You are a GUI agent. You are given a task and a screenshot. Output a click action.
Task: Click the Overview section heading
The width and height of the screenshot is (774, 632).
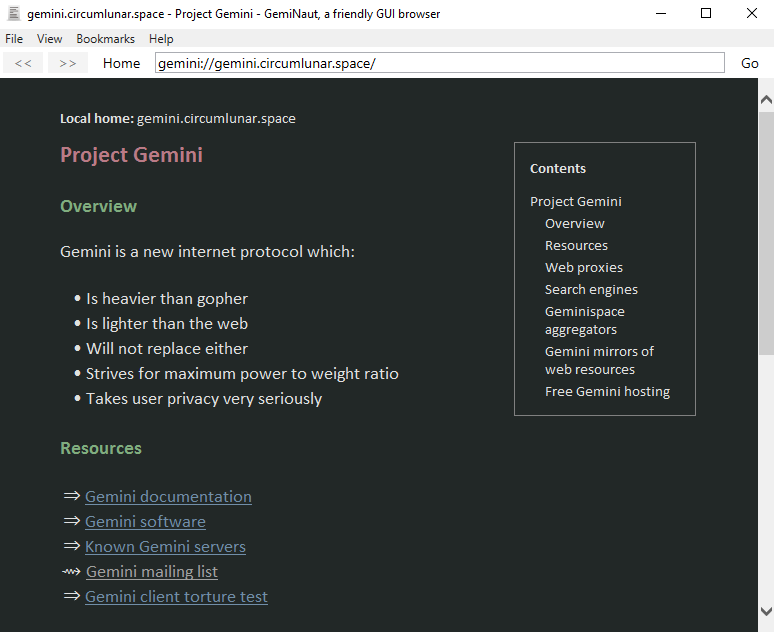(98, 206)
